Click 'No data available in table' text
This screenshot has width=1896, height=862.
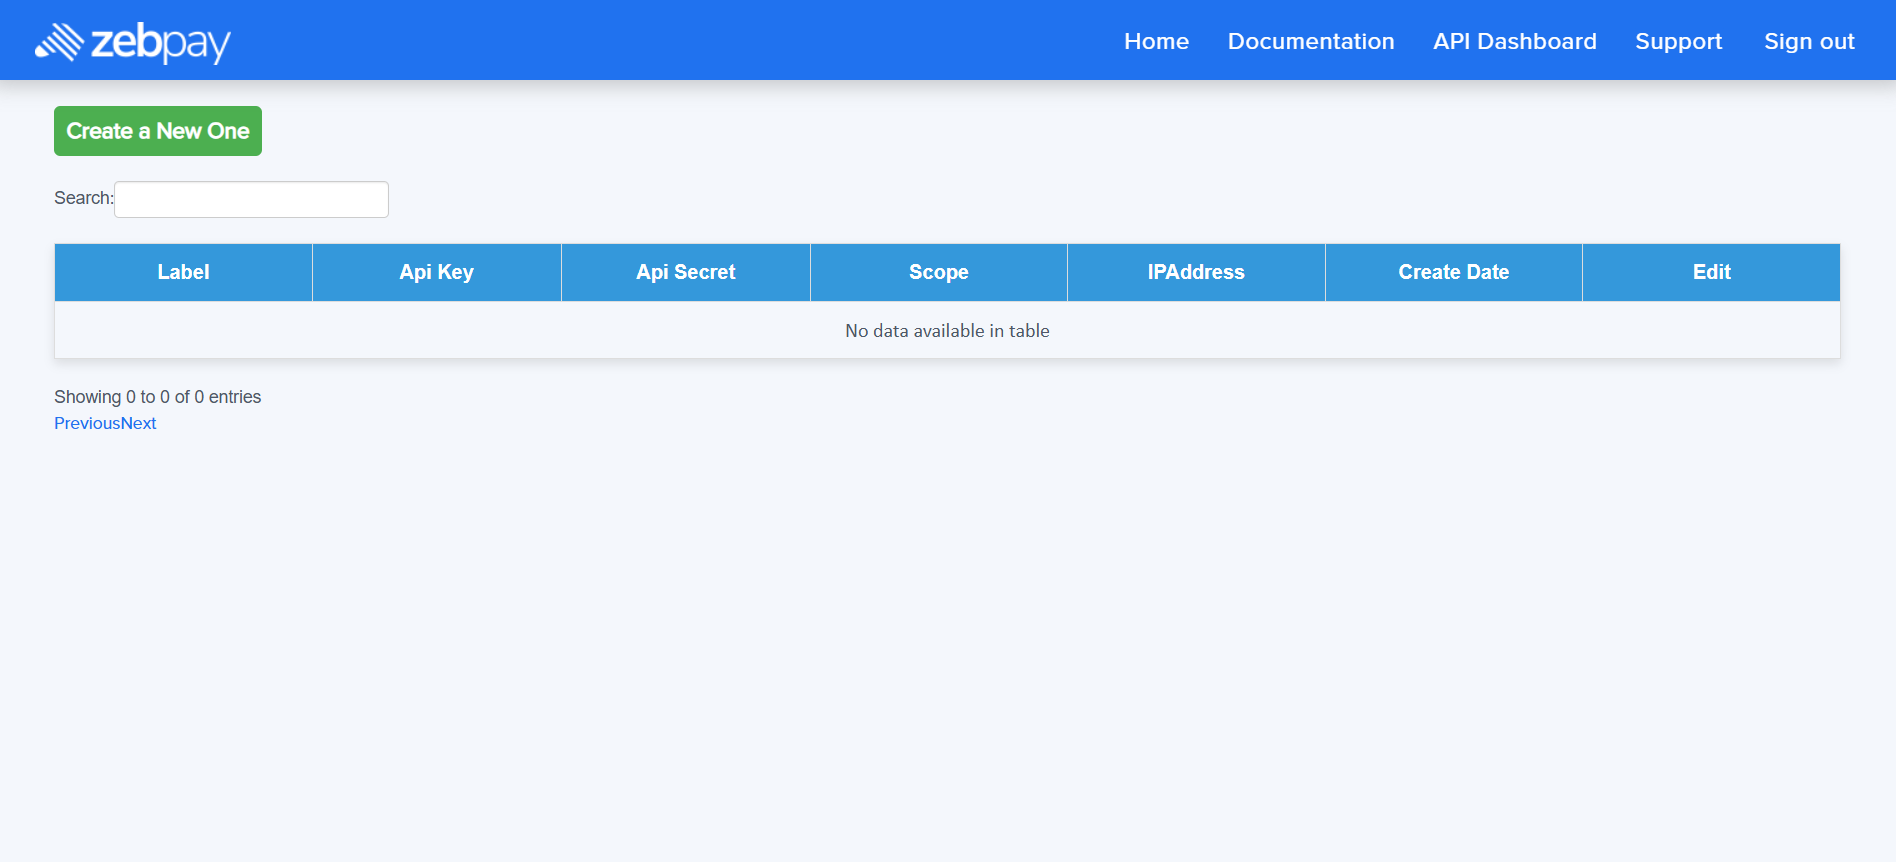click(947, 331)
